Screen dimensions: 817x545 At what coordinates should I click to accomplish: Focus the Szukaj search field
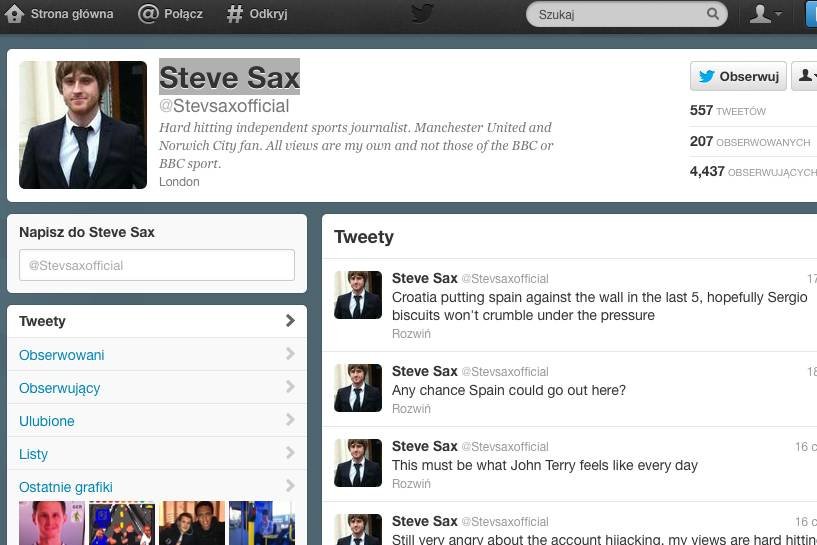[x=626, y=14]
